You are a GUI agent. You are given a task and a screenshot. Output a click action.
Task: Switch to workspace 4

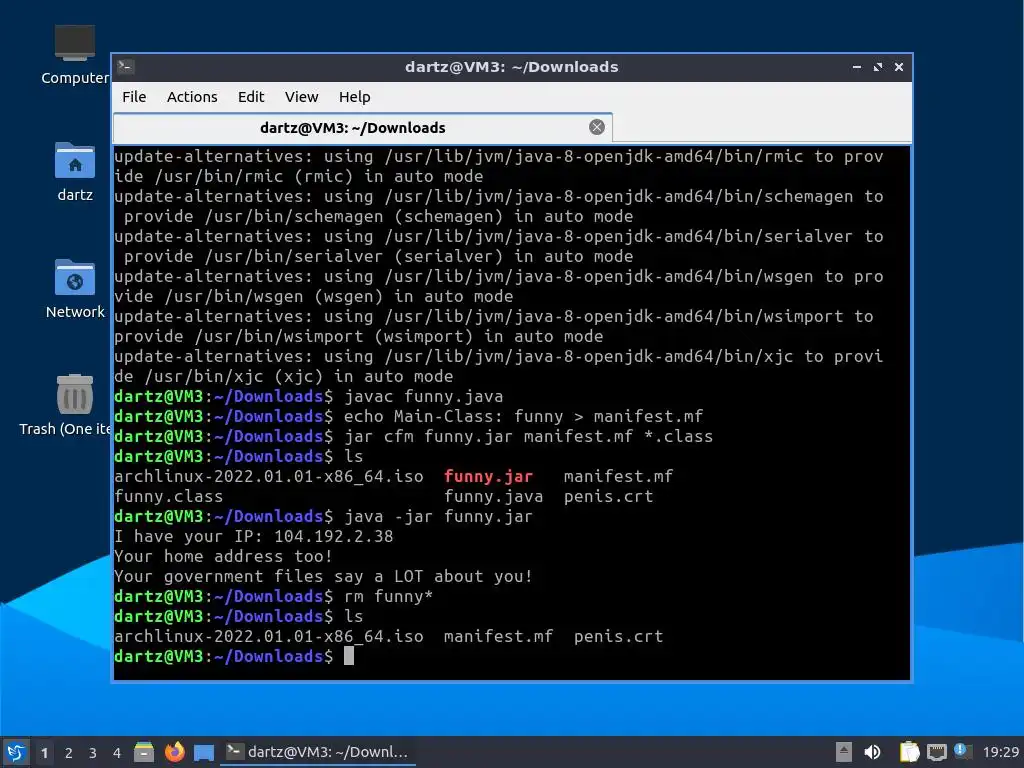point(117,753)
